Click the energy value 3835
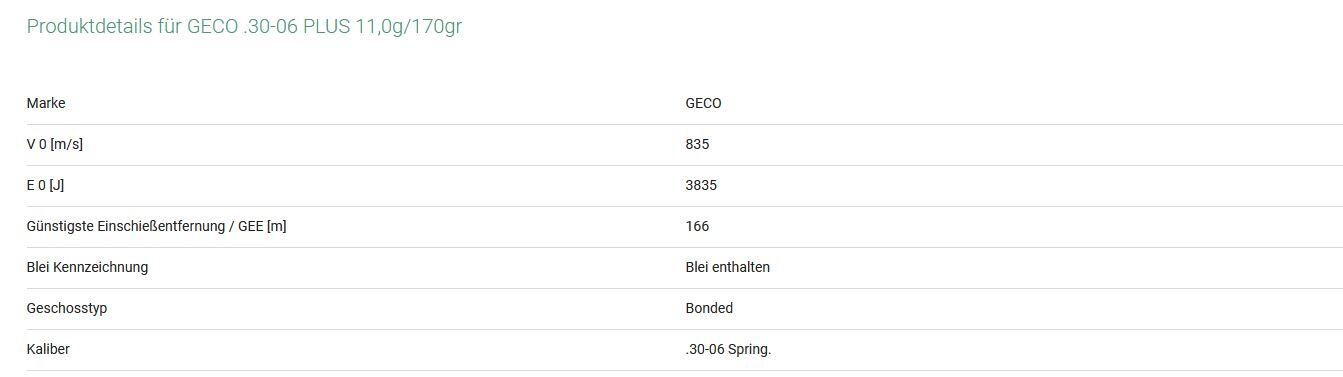Viewport: 1343px width, 377px height. (701, 185)
